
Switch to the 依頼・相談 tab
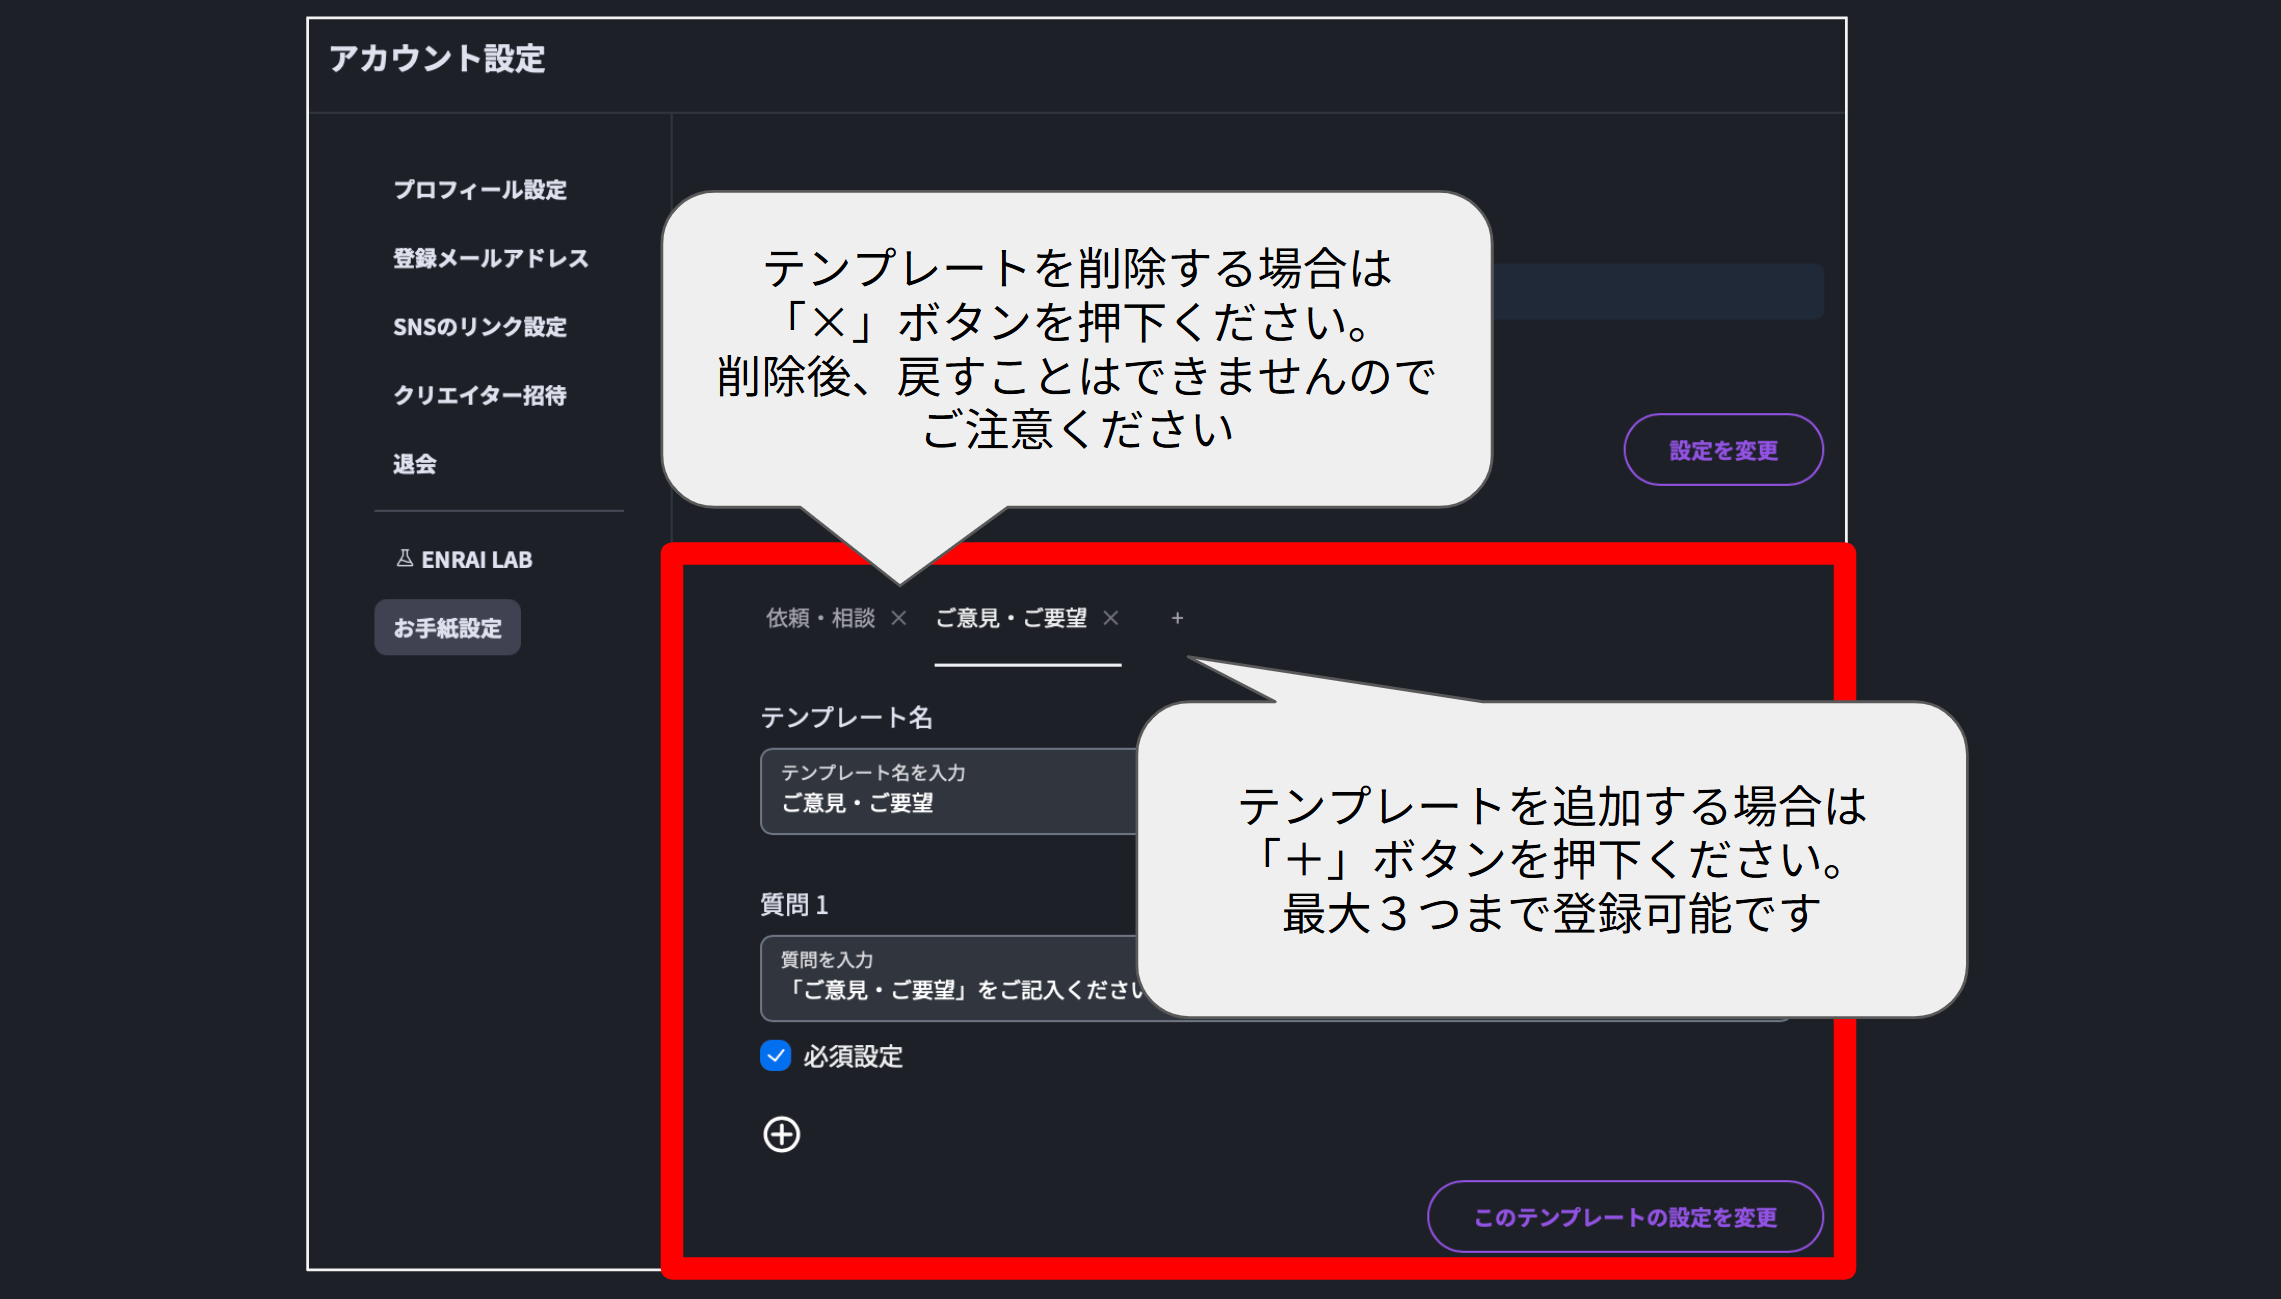coord(820,618)
